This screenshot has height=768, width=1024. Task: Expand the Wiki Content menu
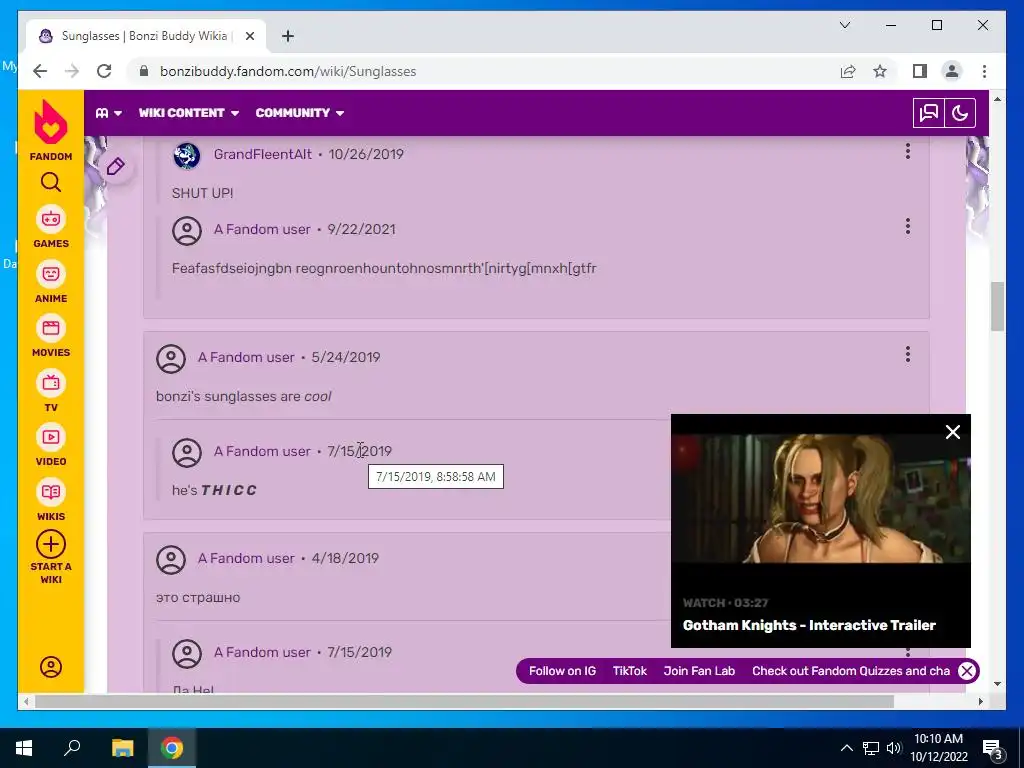pos(189,113)
